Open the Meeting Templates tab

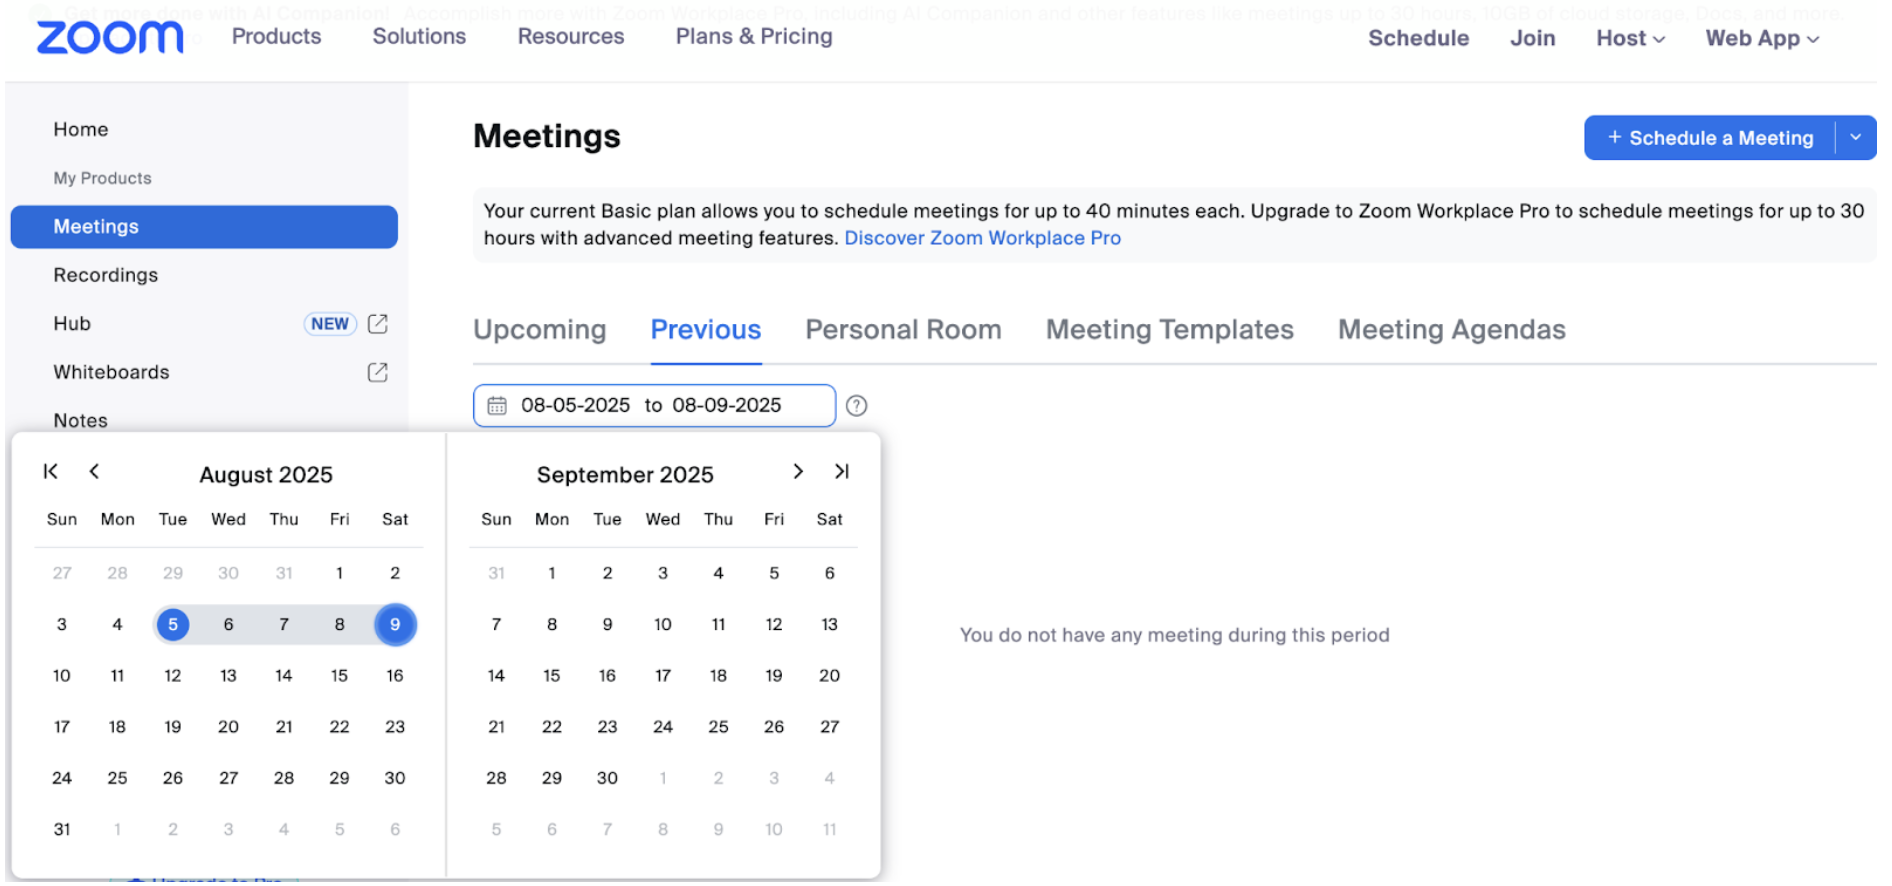tap(1169, 330)
